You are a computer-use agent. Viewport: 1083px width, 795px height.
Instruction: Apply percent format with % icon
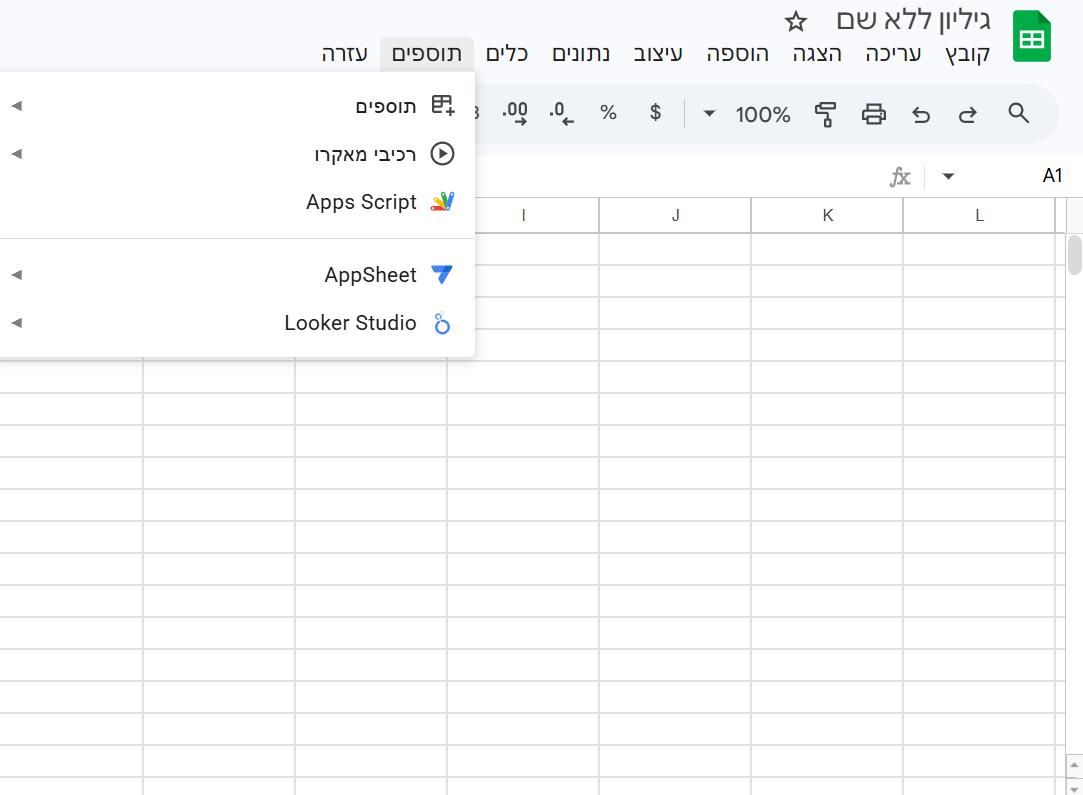click(608, 113)
